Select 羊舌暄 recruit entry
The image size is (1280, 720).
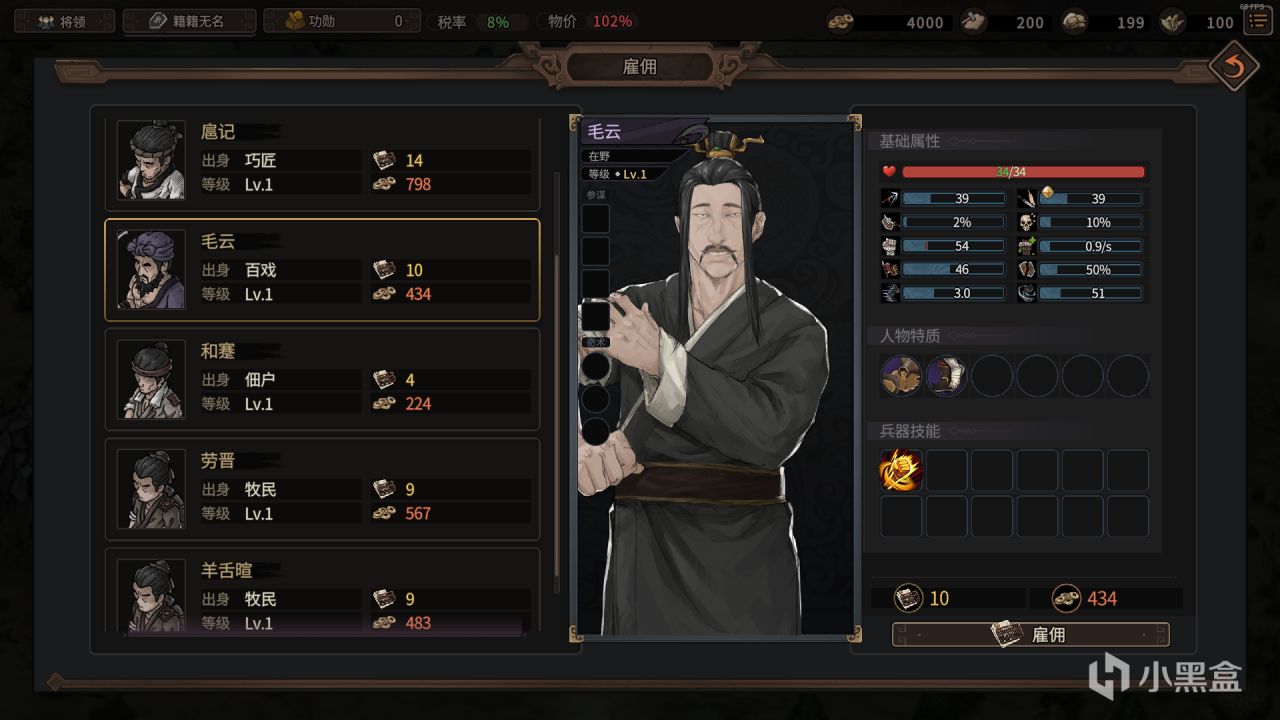(322, 592)
